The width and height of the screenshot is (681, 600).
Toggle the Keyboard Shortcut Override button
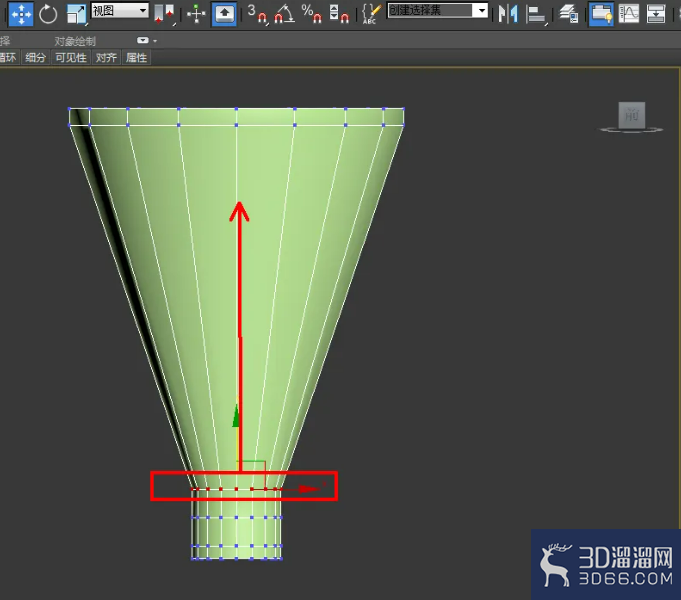[x=224, y=14]
